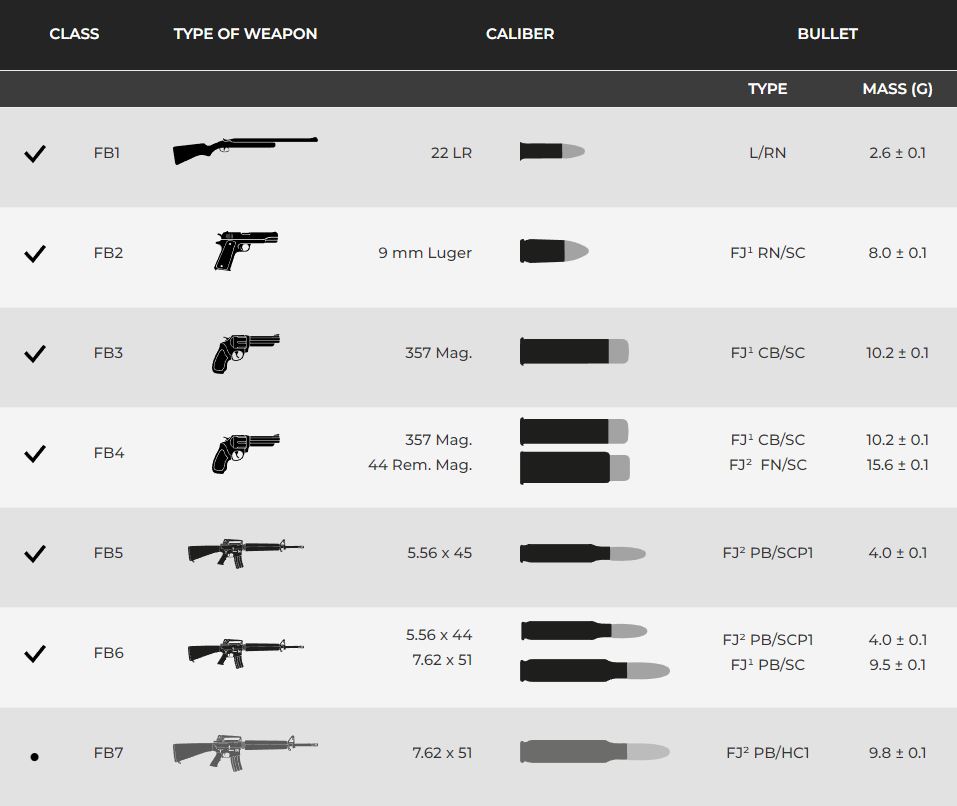This screenshot has height=806, width=957.
Task: Click the MASS (G) subheader
Action: coord(897,89)
